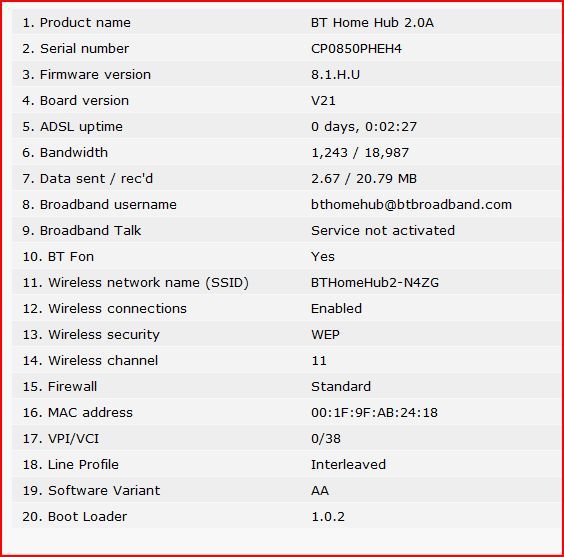The image size is (564, 557).
Task: Click firmware version value 8.1.H.U
Action: pos(335,74)
